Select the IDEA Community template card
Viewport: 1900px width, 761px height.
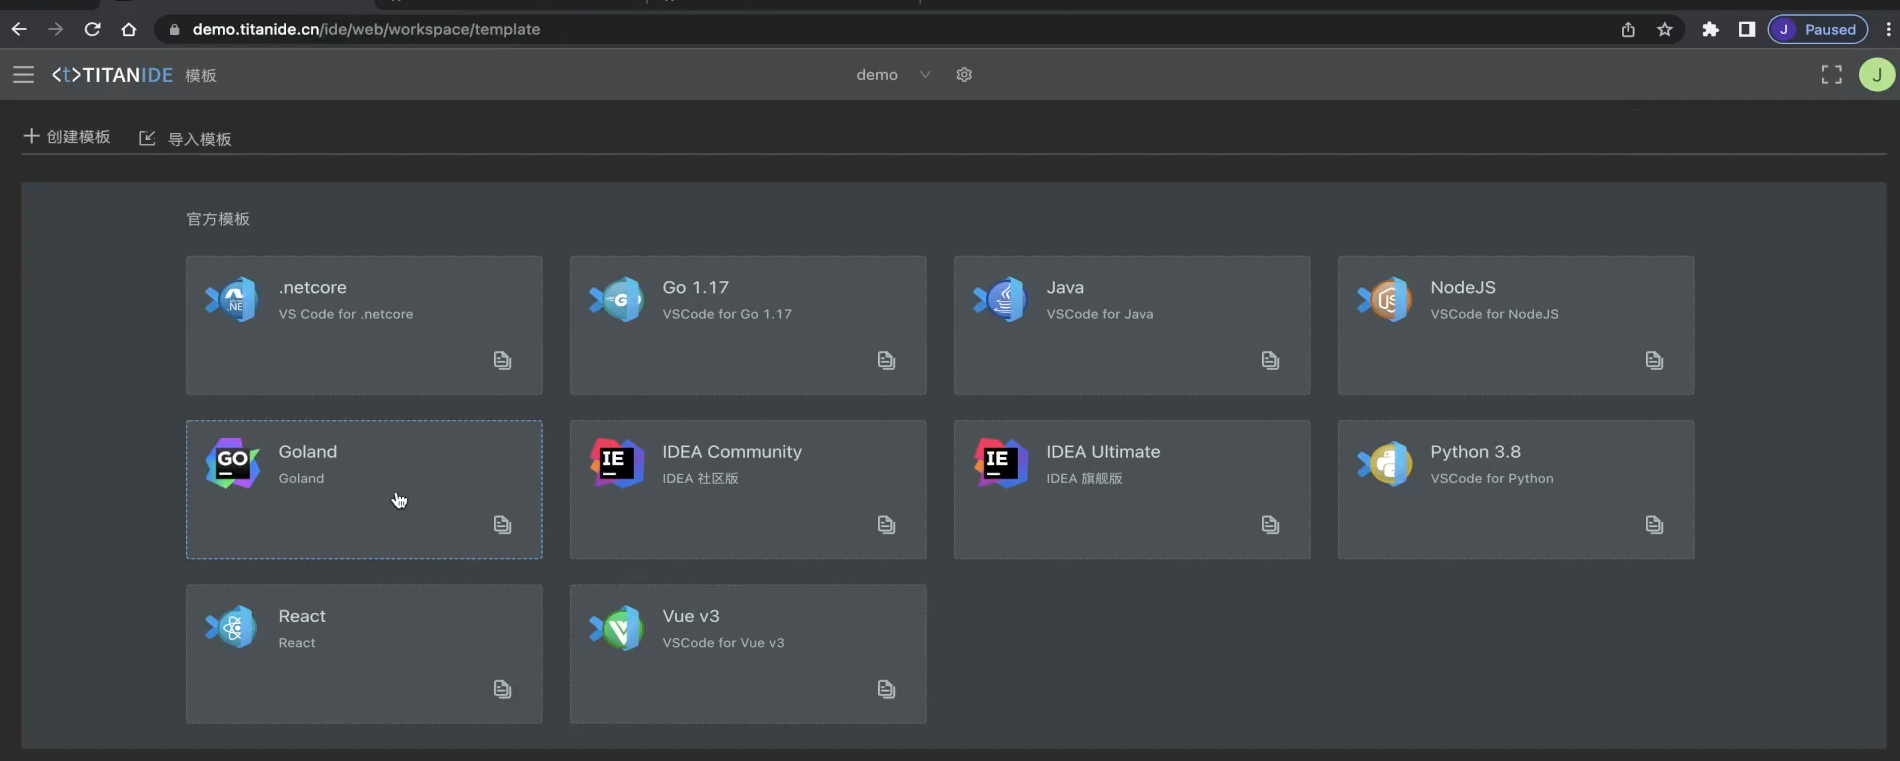click(x=747, y=489)
